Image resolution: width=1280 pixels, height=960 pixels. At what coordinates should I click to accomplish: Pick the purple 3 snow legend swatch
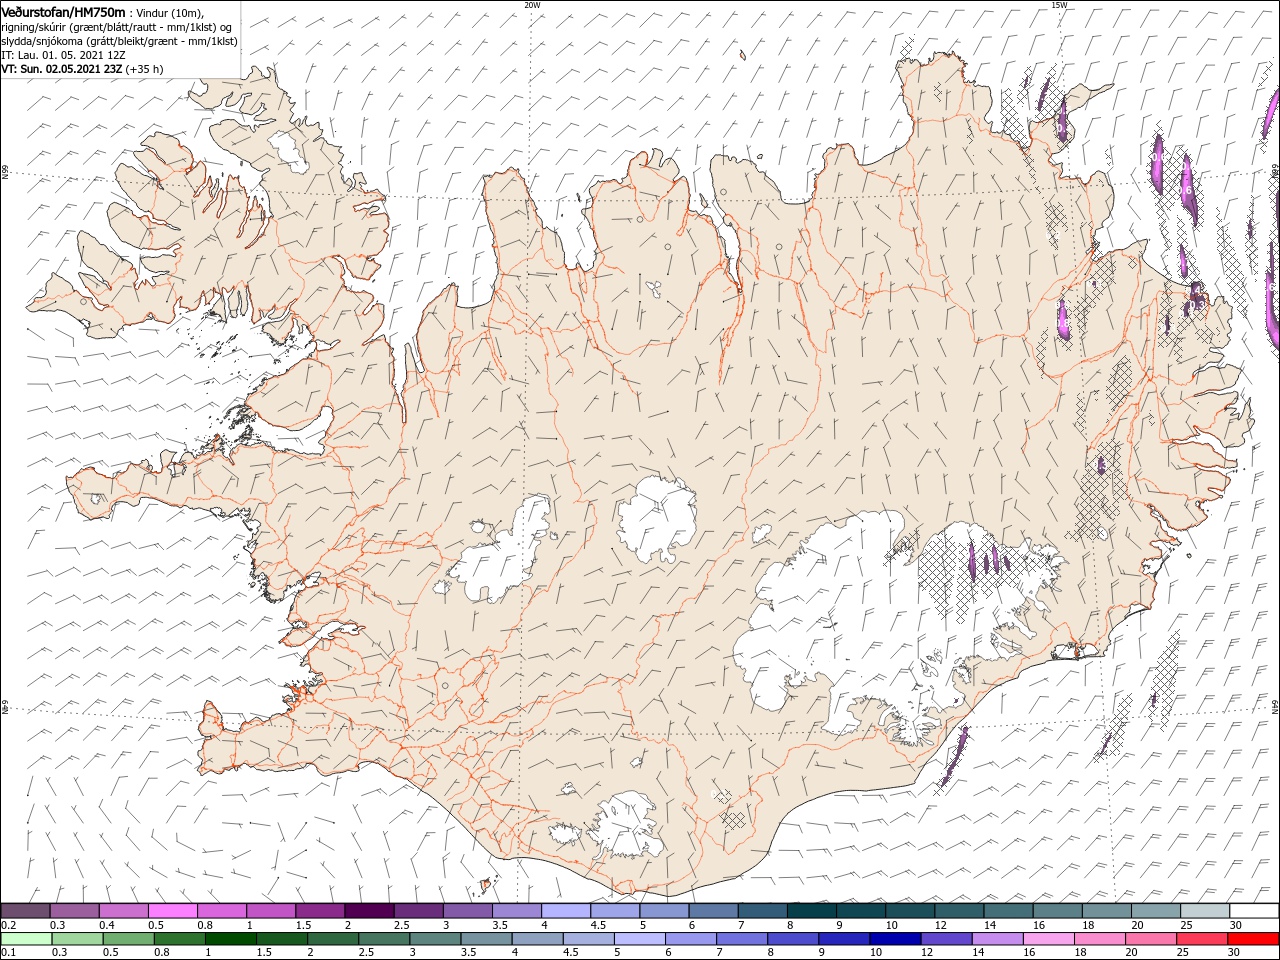pos(467,911)
